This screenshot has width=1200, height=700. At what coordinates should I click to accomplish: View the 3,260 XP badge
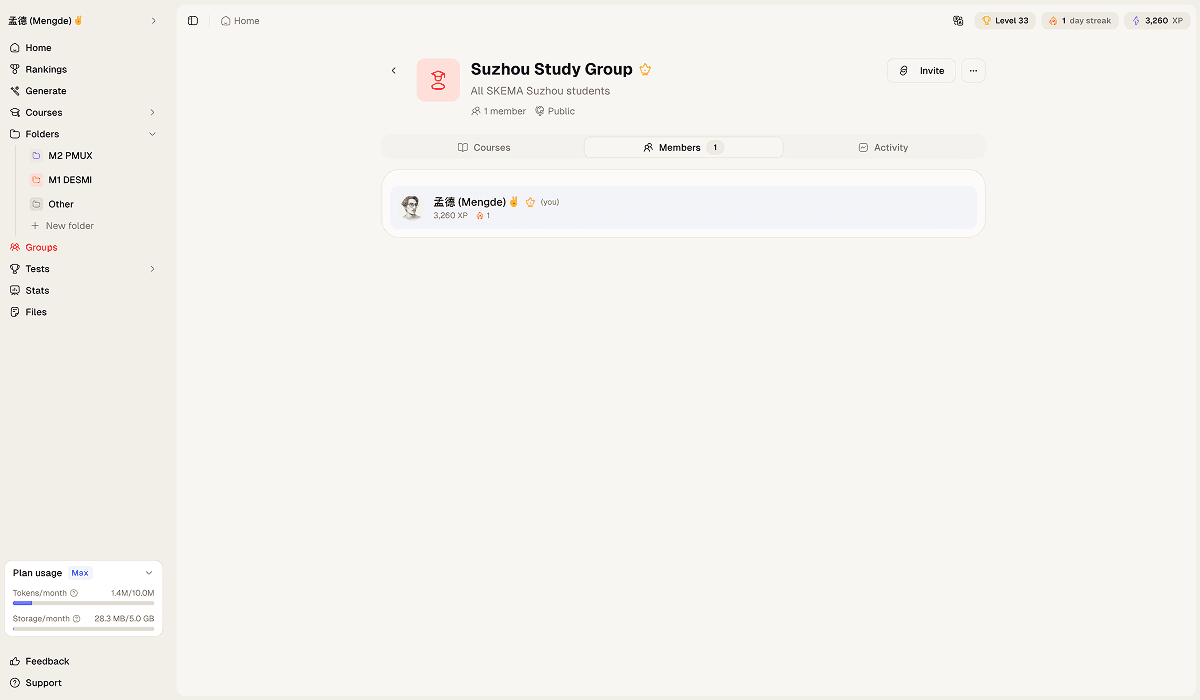click(x=1156, y=20)
